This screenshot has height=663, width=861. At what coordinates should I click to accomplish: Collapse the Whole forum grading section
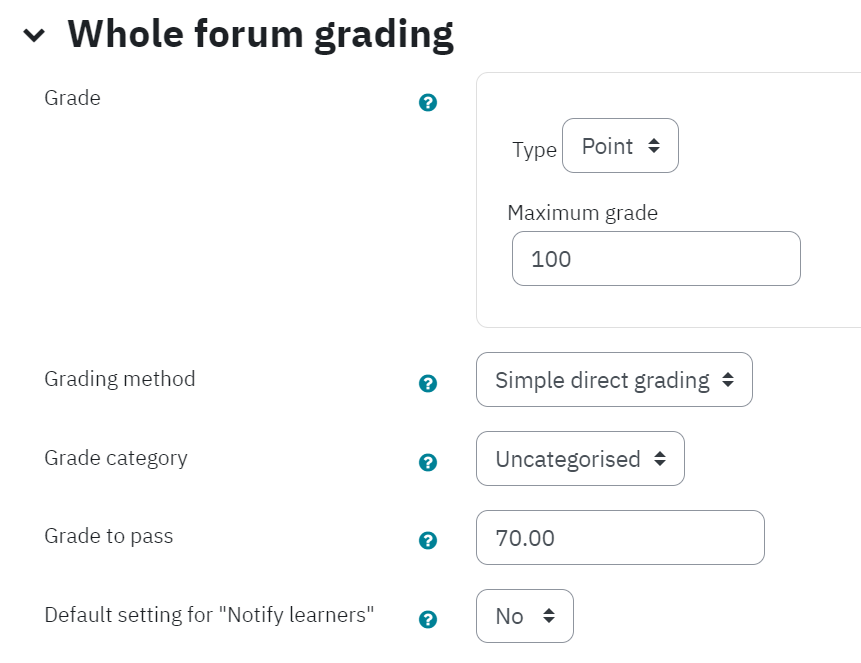34,35
